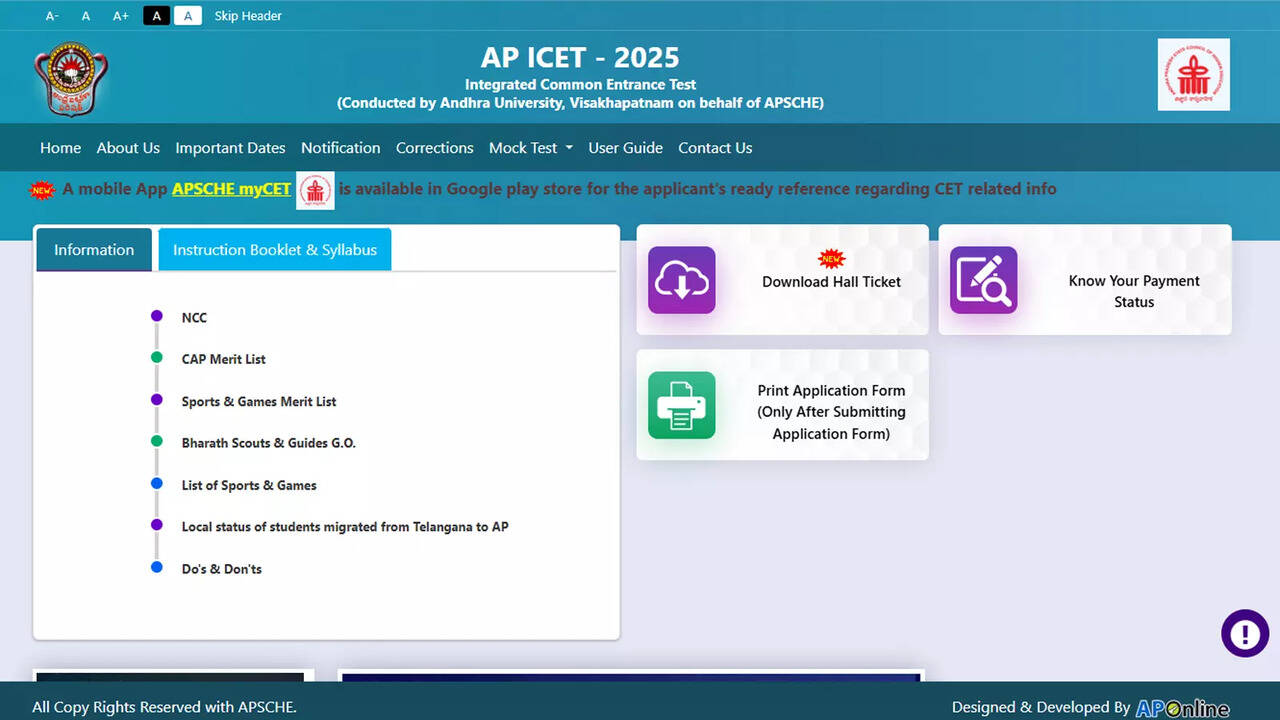Viewport: 1280px width, 720px height.
Task: Switch to Instruction Booklet & Syllabus tab
Action: 274,250
